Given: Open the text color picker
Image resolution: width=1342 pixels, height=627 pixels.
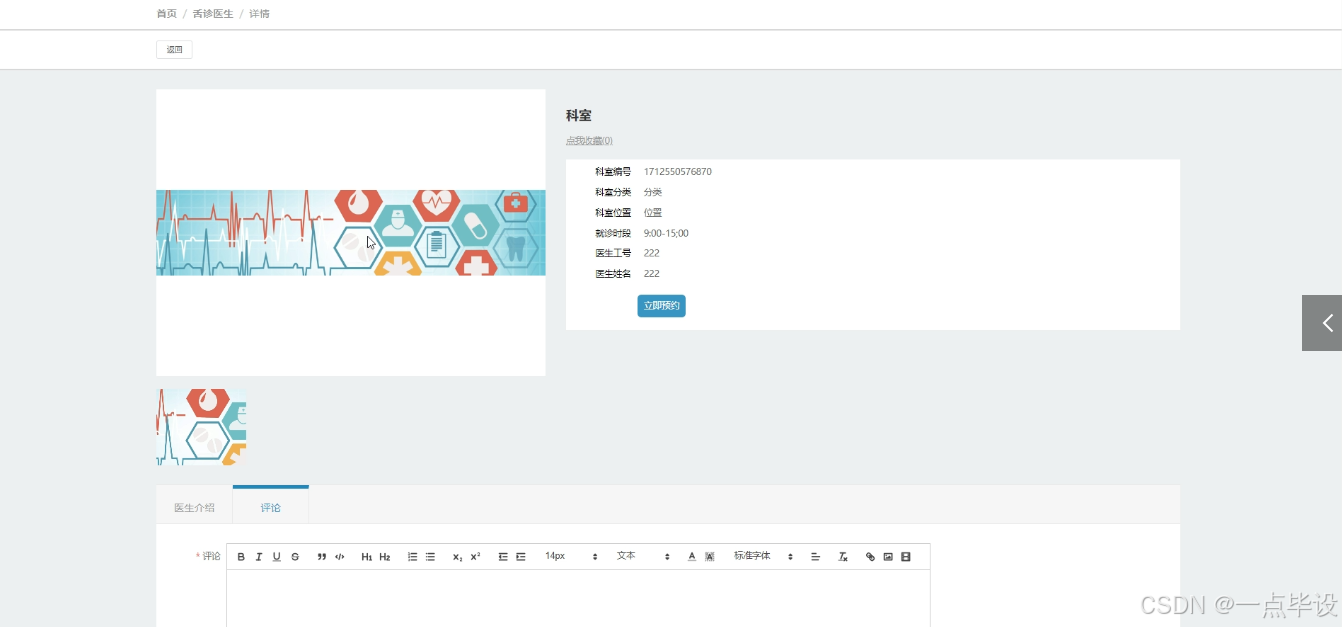Looking at the screenshot, I should [692, 557].
